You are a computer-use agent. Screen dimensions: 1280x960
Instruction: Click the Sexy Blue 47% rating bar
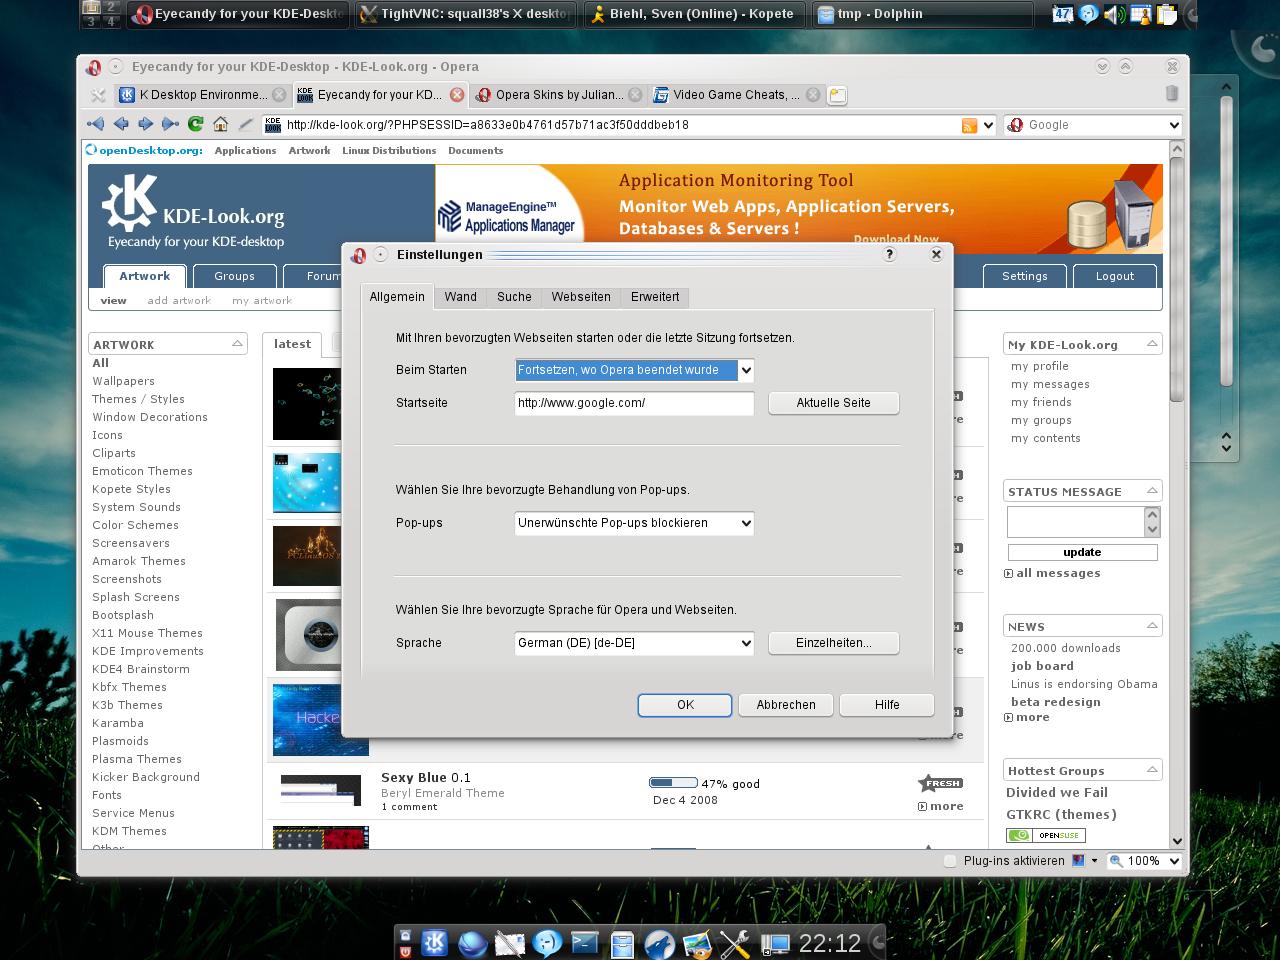pyautogui.click(x=673, y=783)
